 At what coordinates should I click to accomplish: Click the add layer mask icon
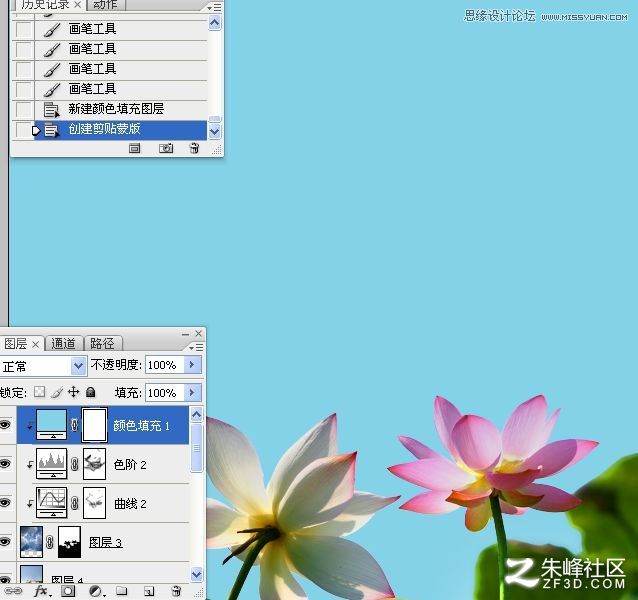point(68,591)
